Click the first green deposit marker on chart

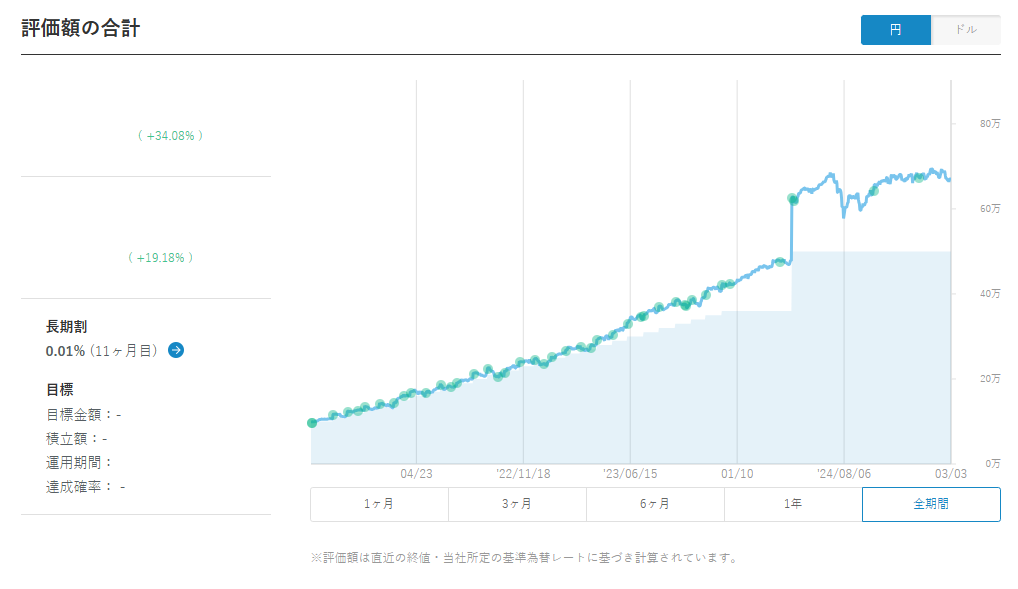coord(312,423)
